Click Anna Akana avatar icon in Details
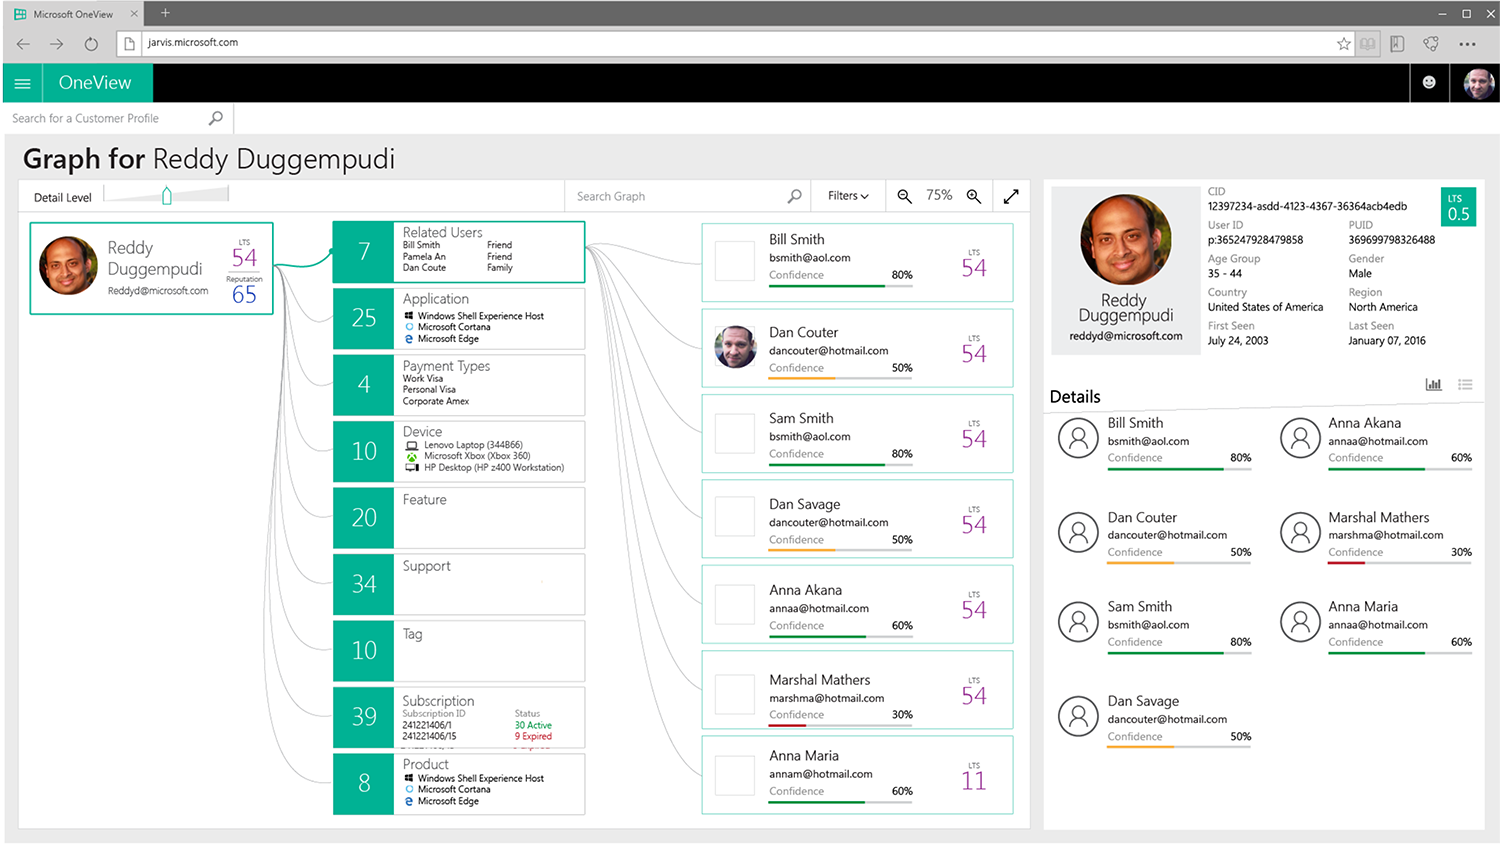The width and height of the screenshot is (1500, 845). coord(1300,438)
